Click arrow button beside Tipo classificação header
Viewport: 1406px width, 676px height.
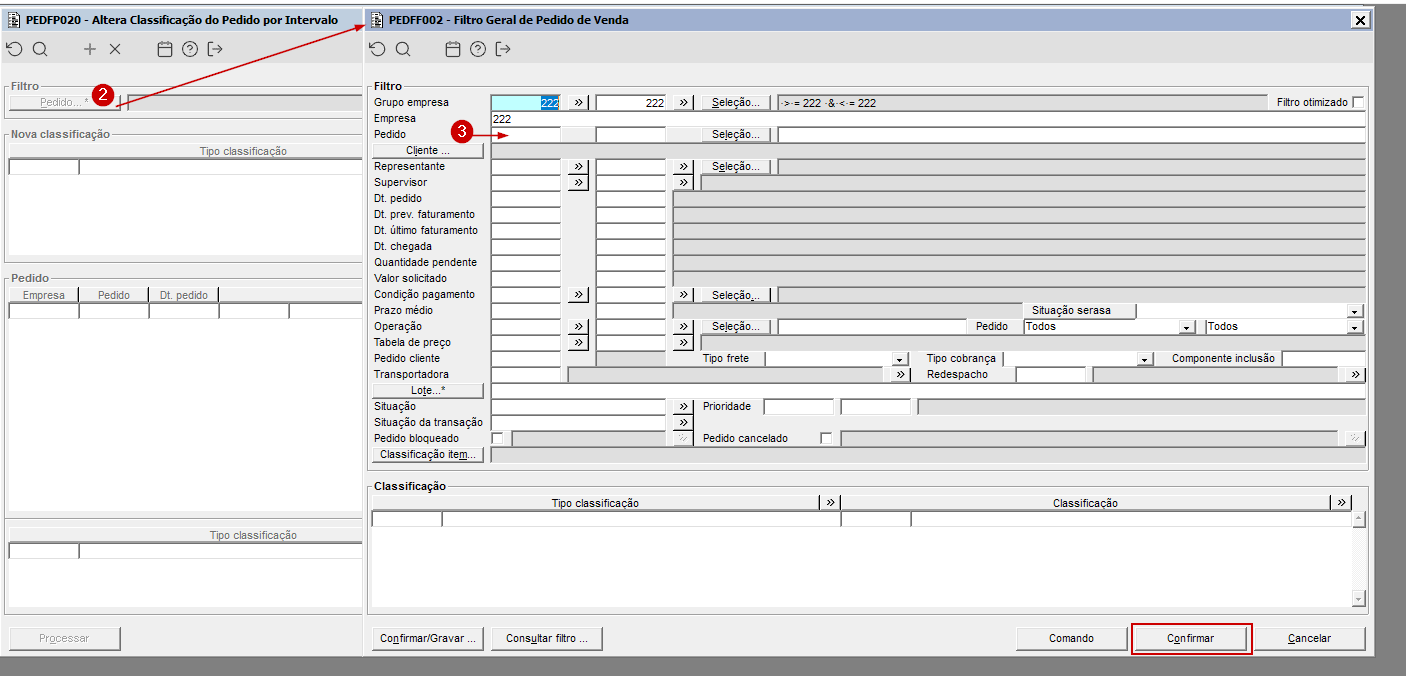(829, 502)
